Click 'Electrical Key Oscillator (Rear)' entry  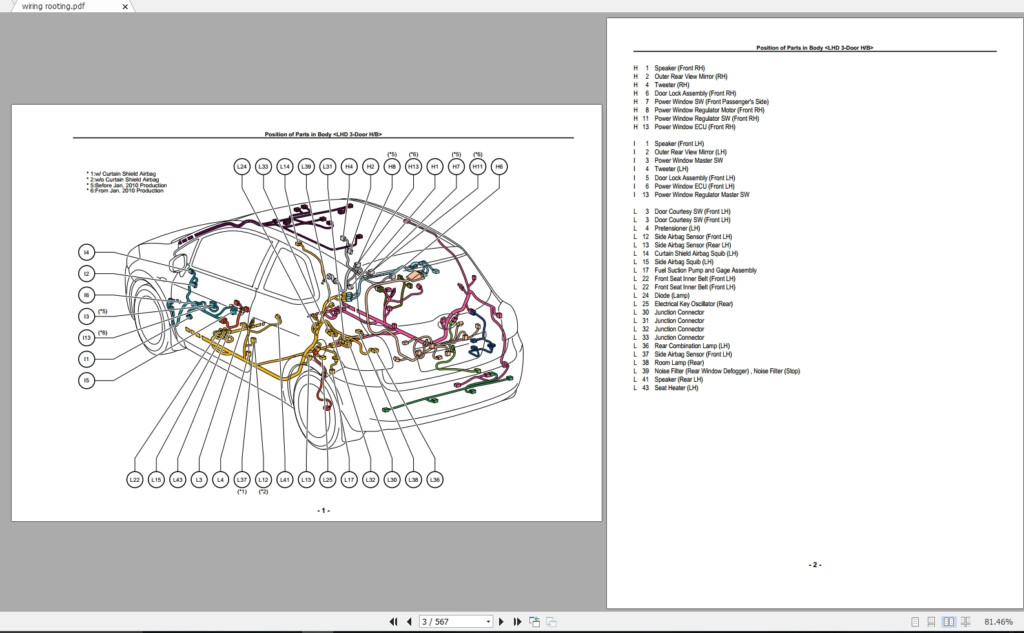pos(694,304)
